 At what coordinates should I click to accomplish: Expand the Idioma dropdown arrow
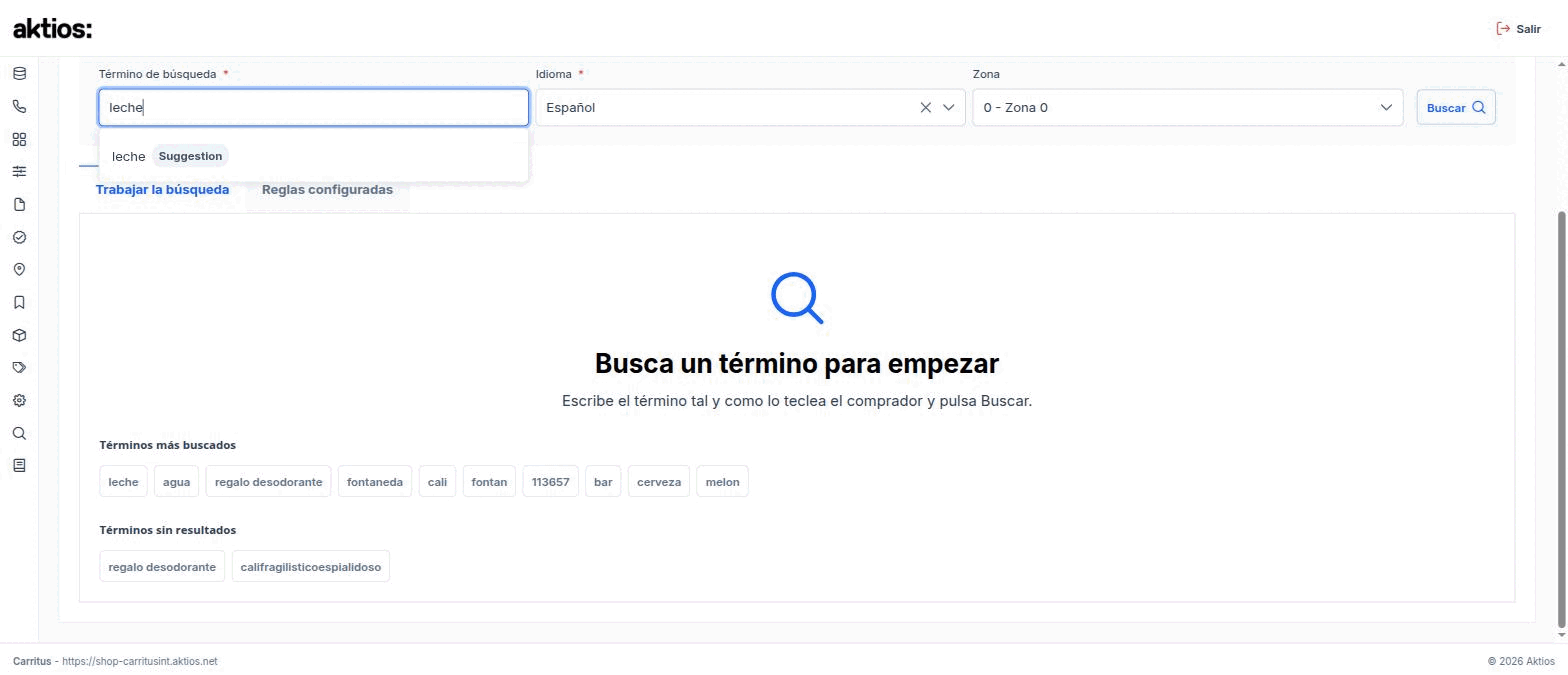[x=948, y=107]
